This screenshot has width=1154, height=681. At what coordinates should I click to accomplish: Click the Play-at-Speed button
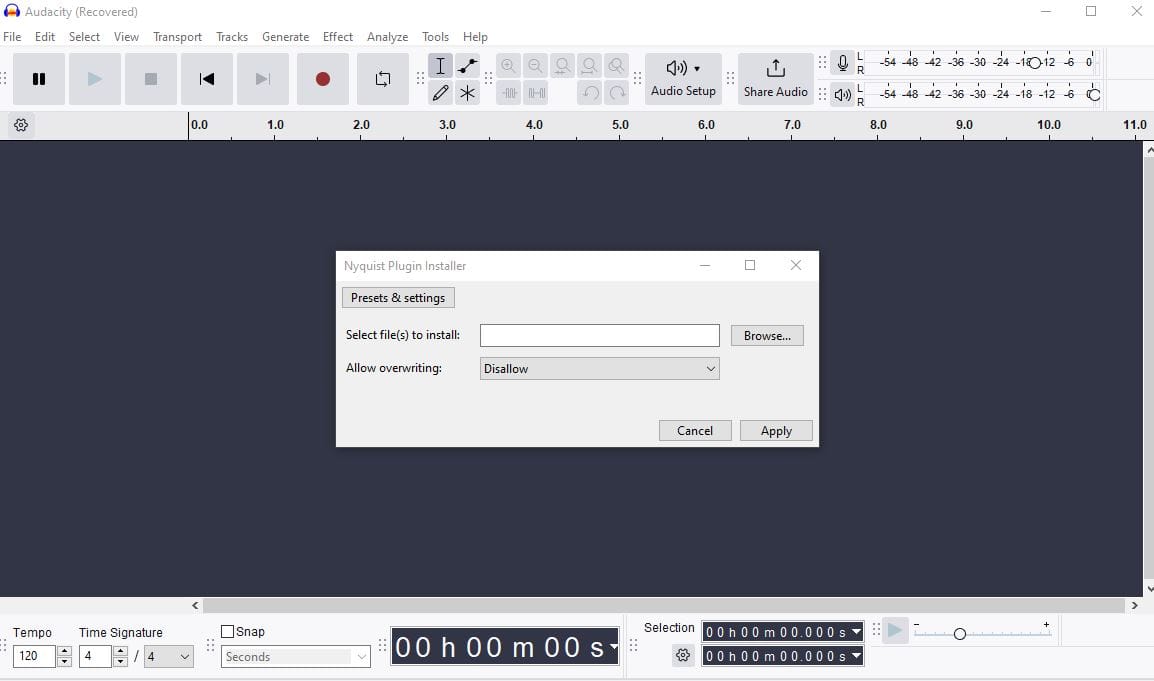895,631
